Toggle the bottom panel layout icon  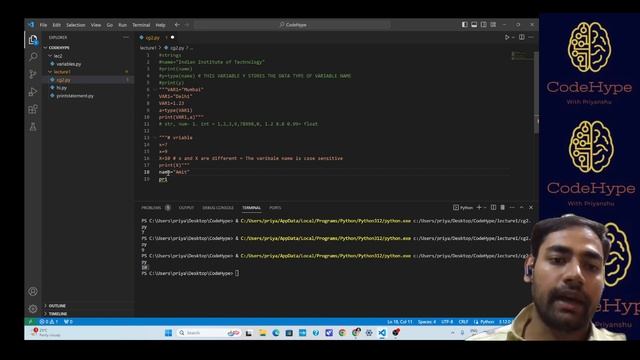click(x=474, y=24)
